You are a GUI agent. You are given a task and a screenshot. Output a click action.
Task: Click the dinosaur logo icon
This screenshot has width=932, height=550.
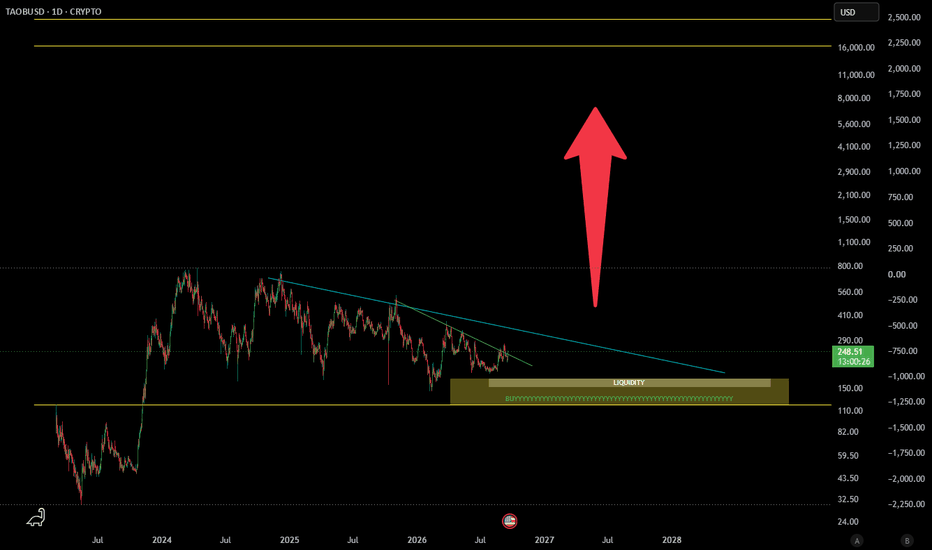point(36,517)
